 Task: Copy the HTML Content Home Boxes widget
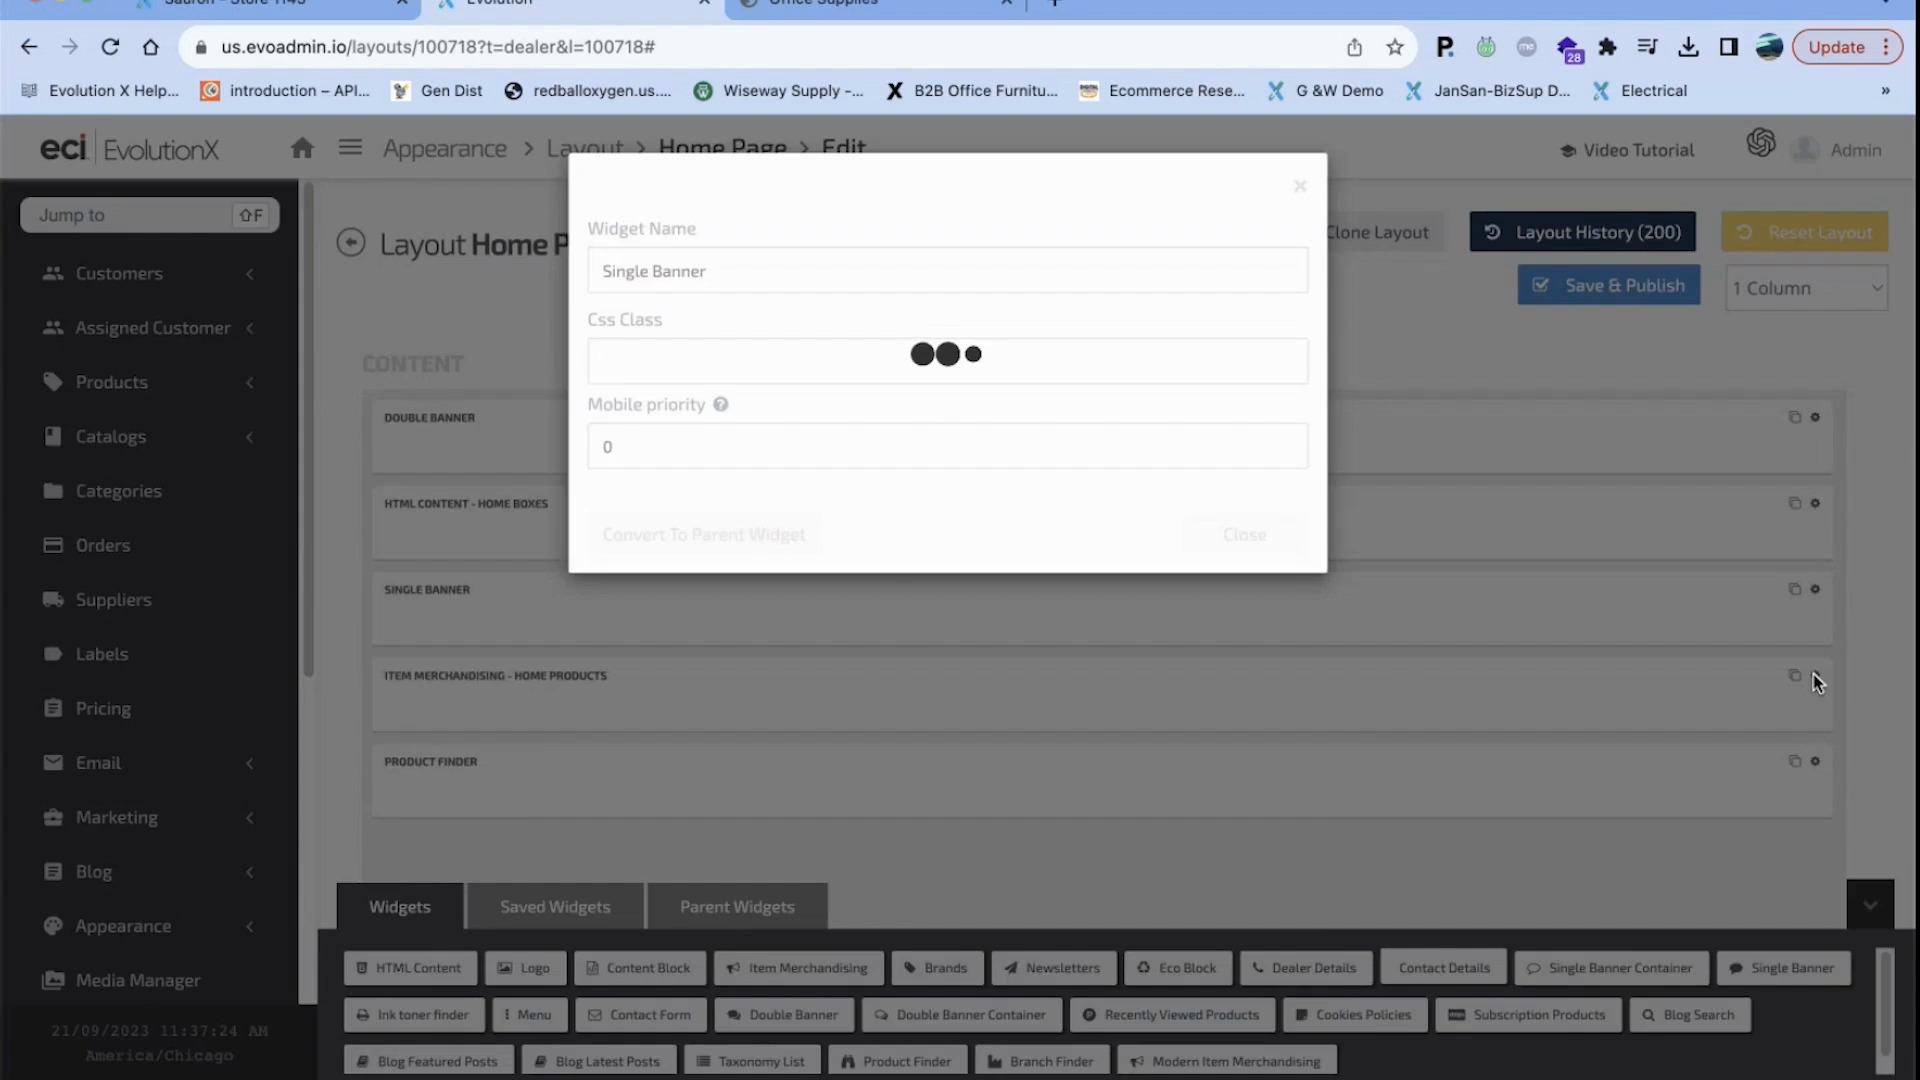[x=1794, y=503]
